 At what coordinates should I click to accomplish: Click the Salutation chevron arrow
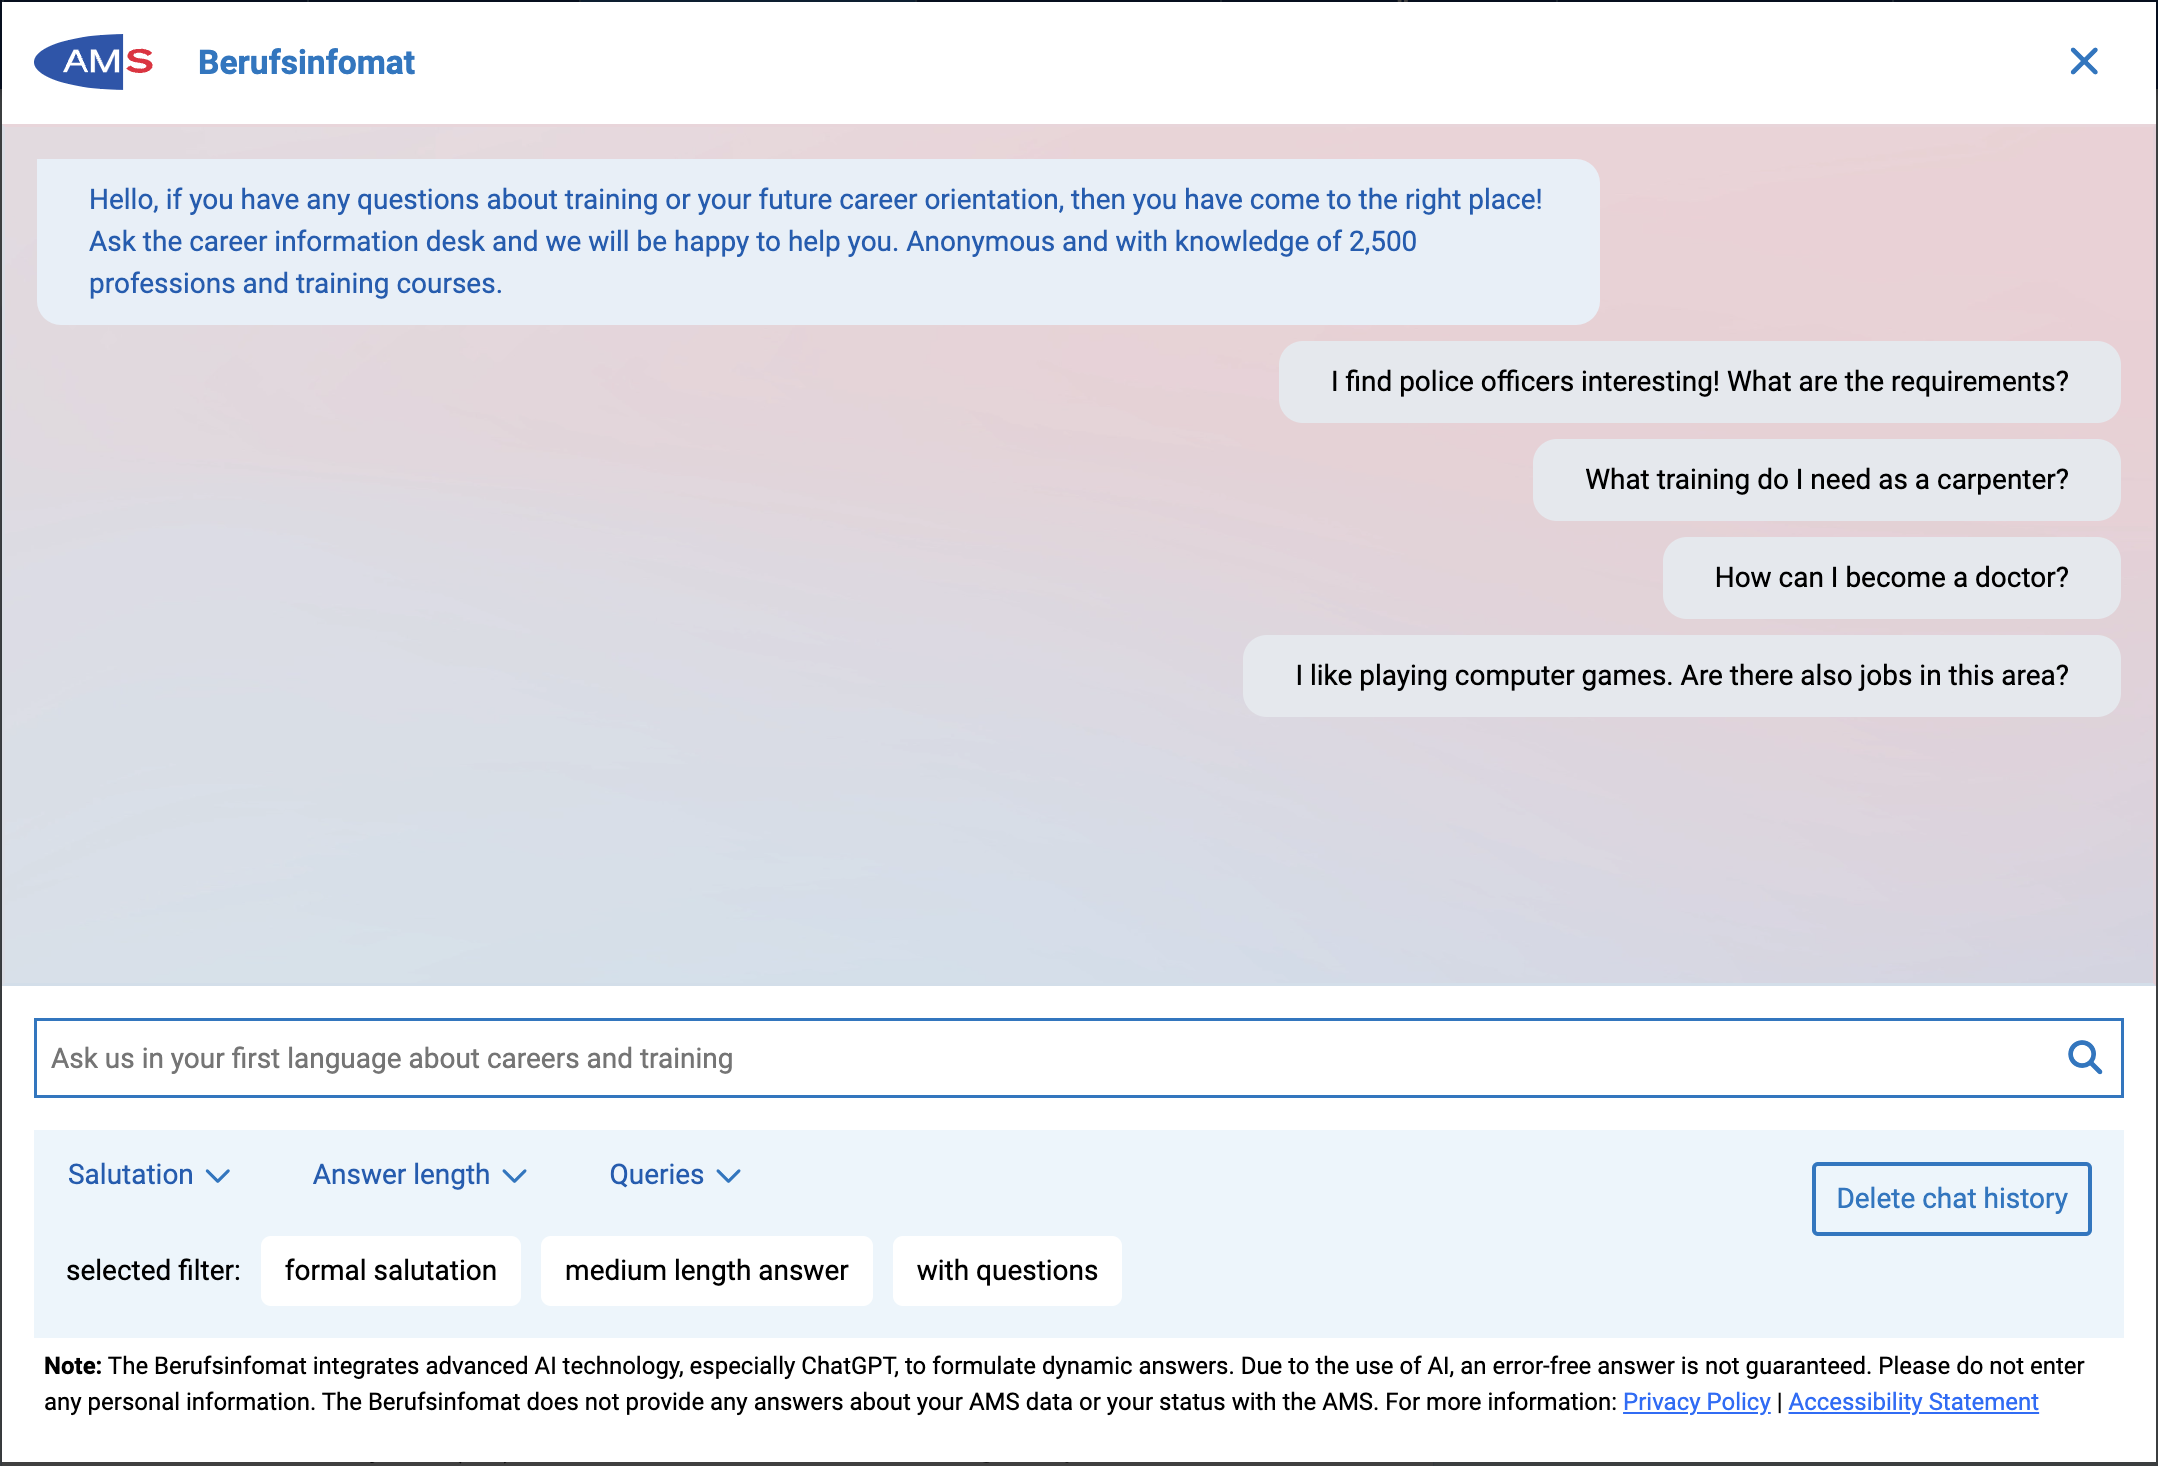point(218,1176)
